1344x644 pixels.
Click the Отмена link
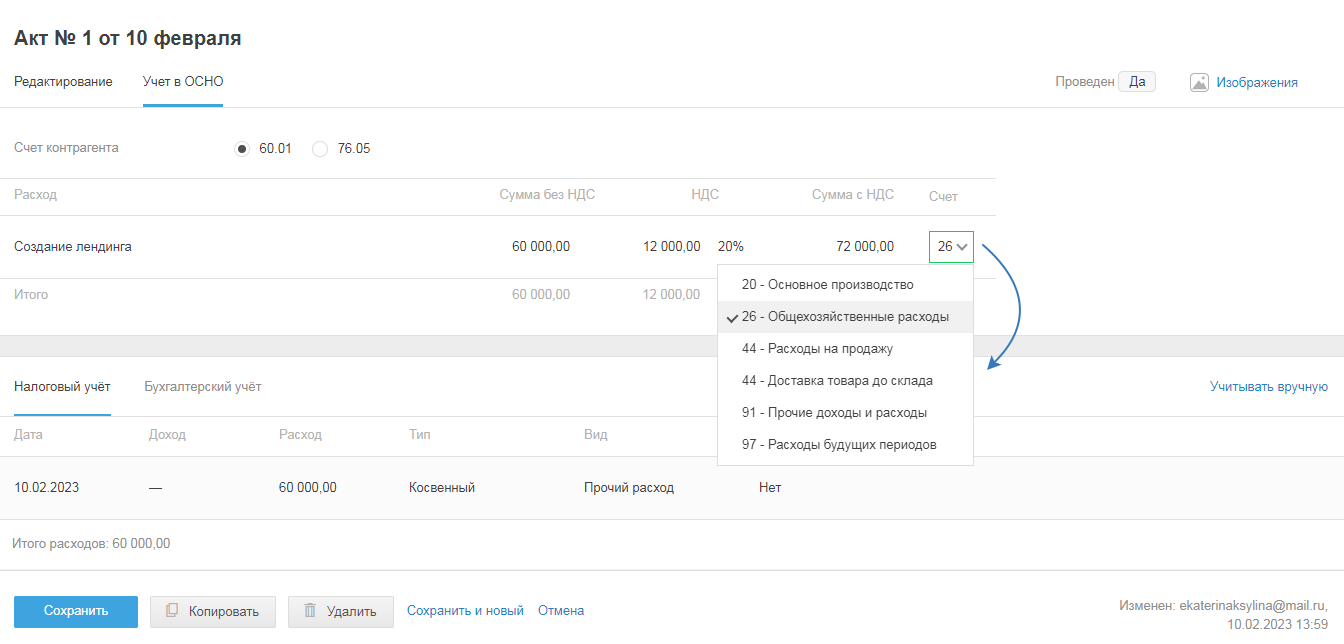tap(561, 611)
